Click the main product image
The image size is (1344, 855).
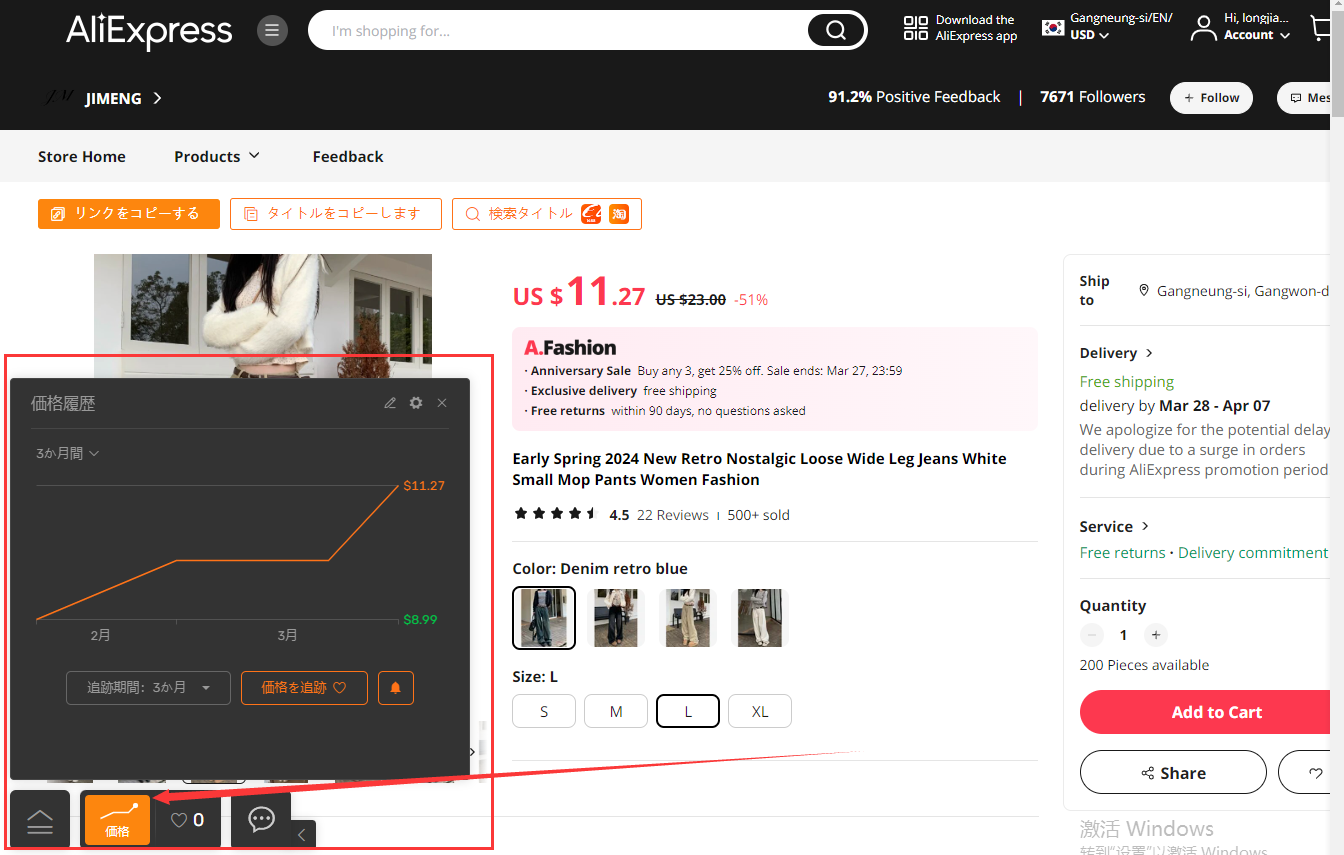[x=263, y=314]
